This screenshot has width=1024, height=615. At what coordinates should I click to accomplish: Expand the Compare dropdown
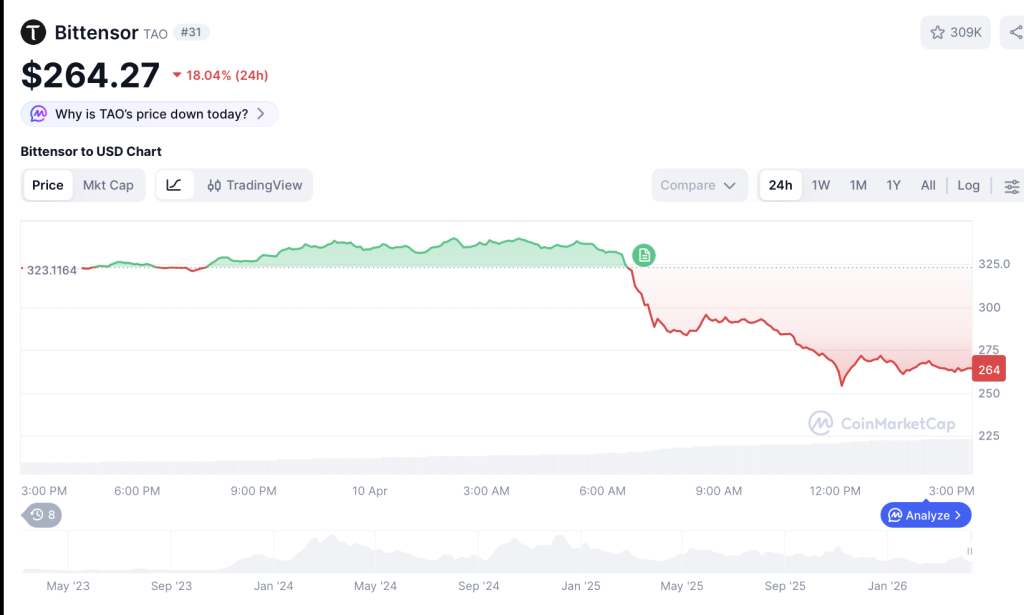click(x=699, y=185)
